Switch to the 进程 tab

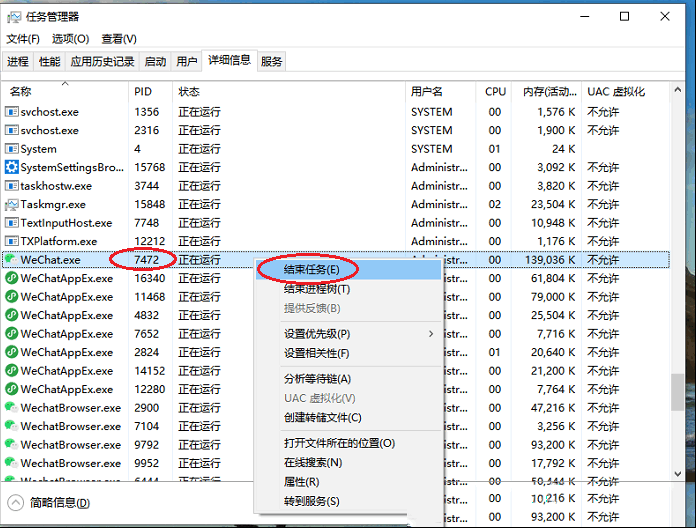pyautogui.click(x=18, y=61)
